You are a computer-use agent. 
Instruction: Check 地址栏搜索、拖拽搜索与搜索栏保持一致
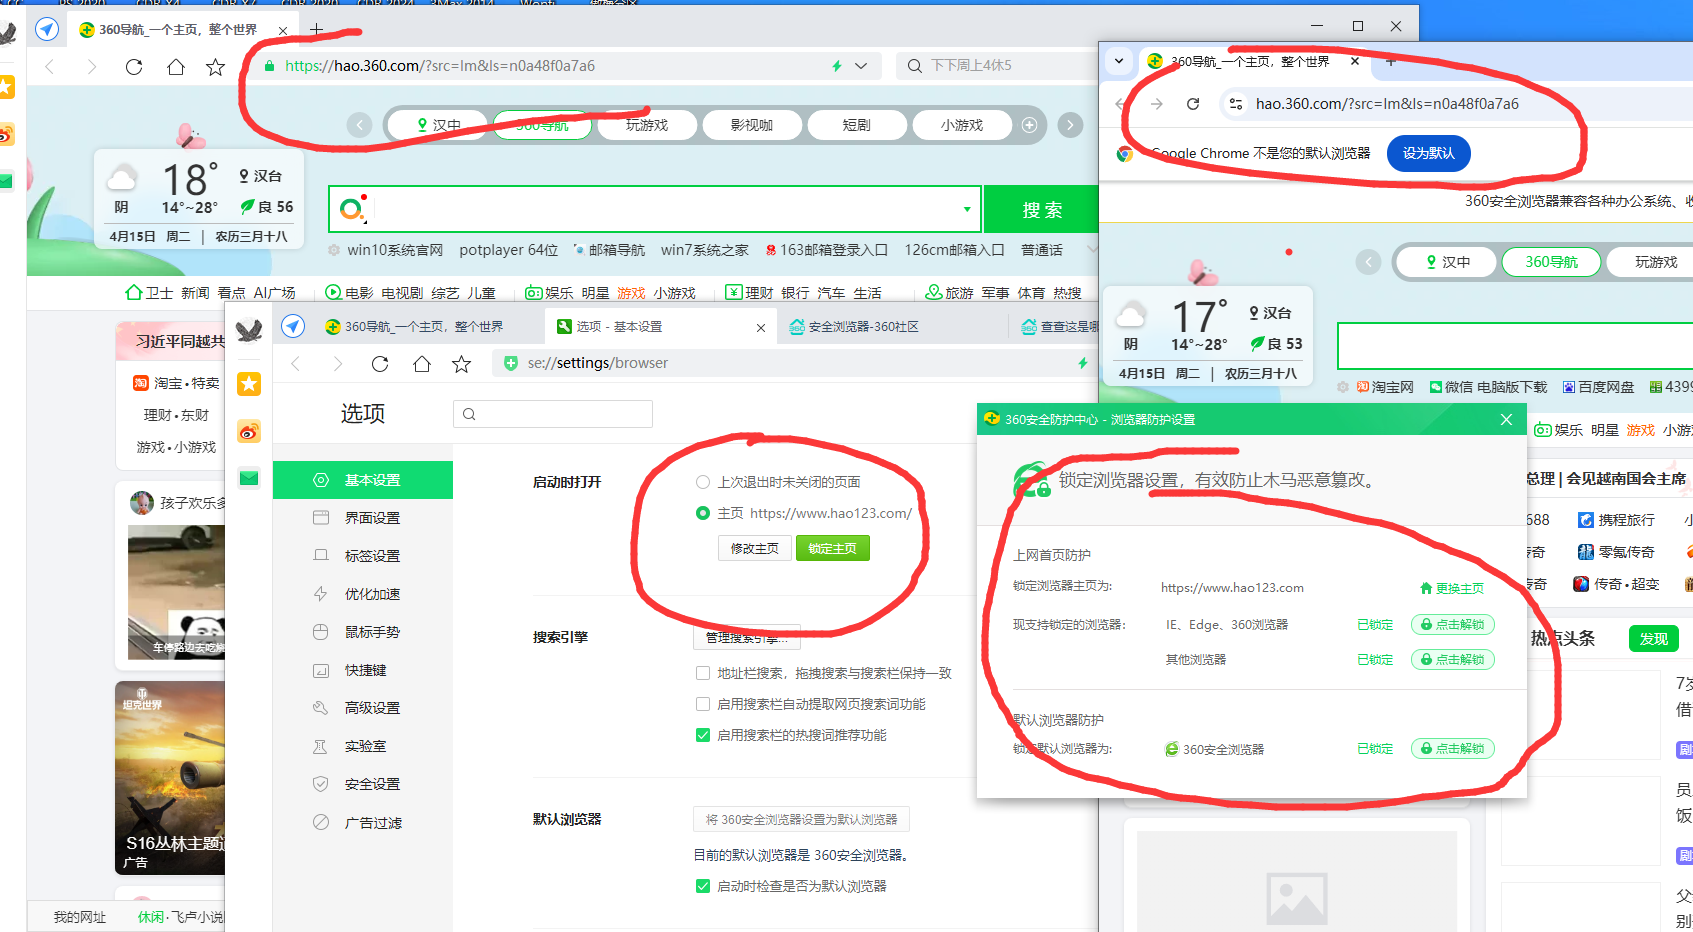[x=703, y=673]
